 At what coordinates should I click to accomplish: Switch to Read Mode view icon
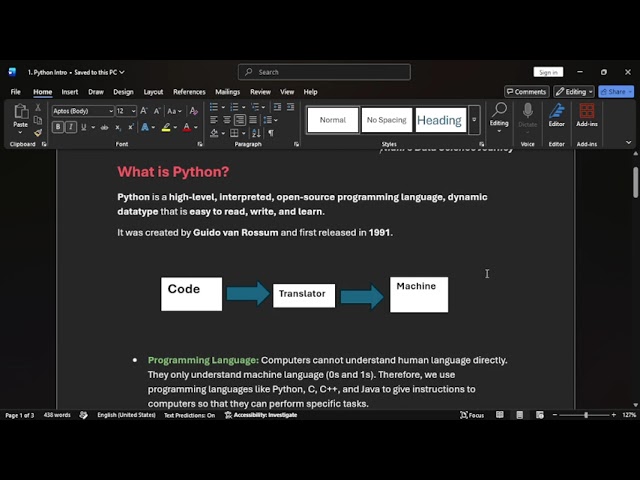click(x=500, y=415)
